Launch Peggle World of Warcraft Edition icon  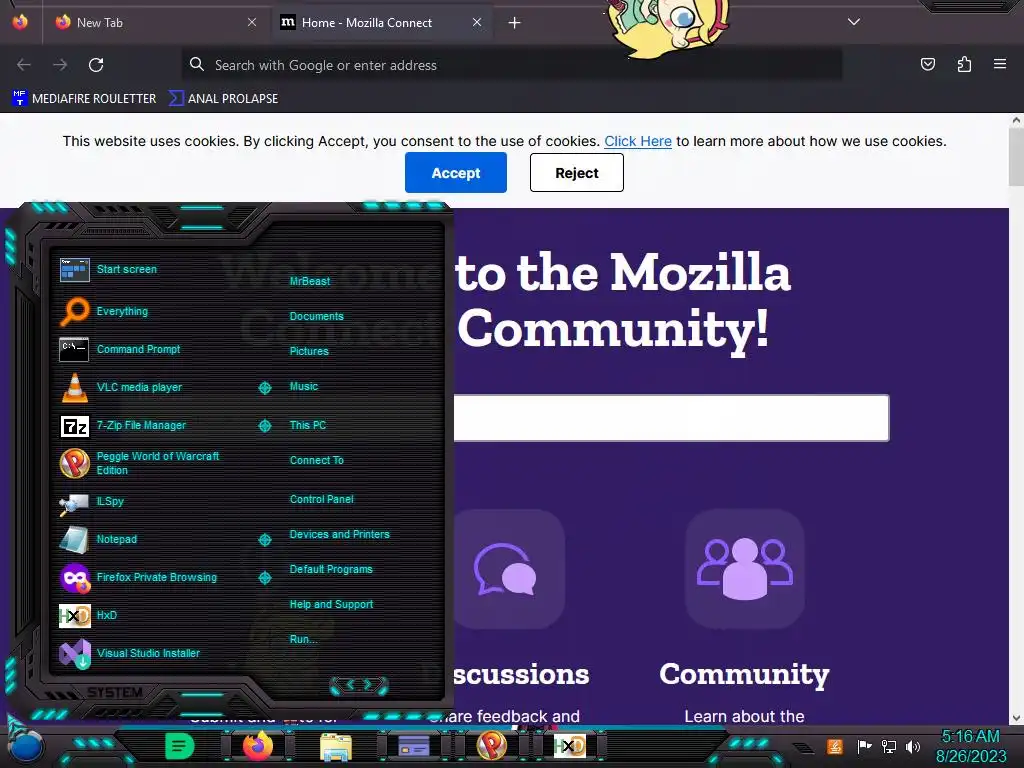pos(74,463)
